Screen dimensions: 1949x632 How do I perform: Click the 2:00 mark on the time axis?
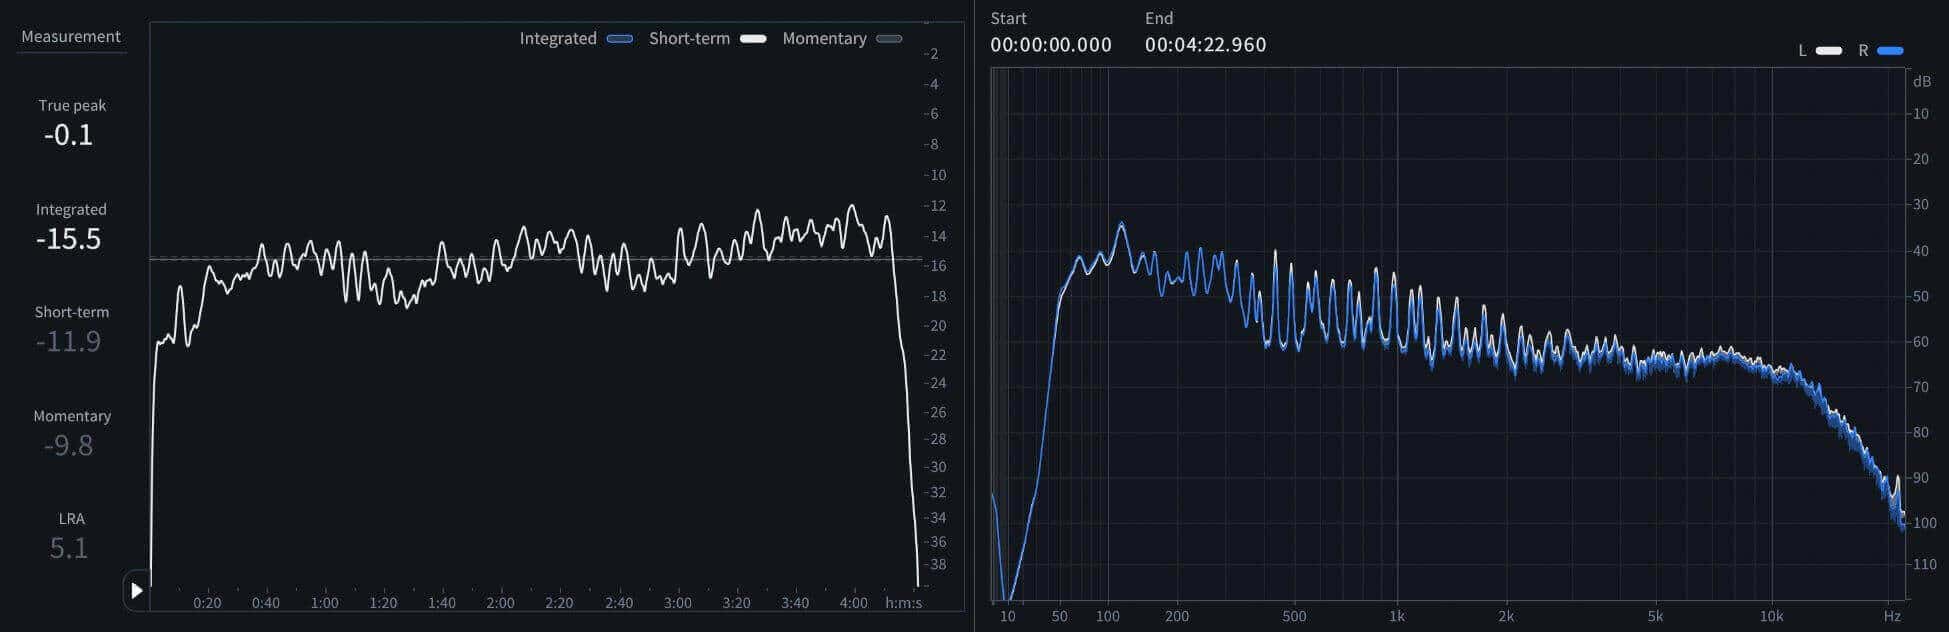500,603
